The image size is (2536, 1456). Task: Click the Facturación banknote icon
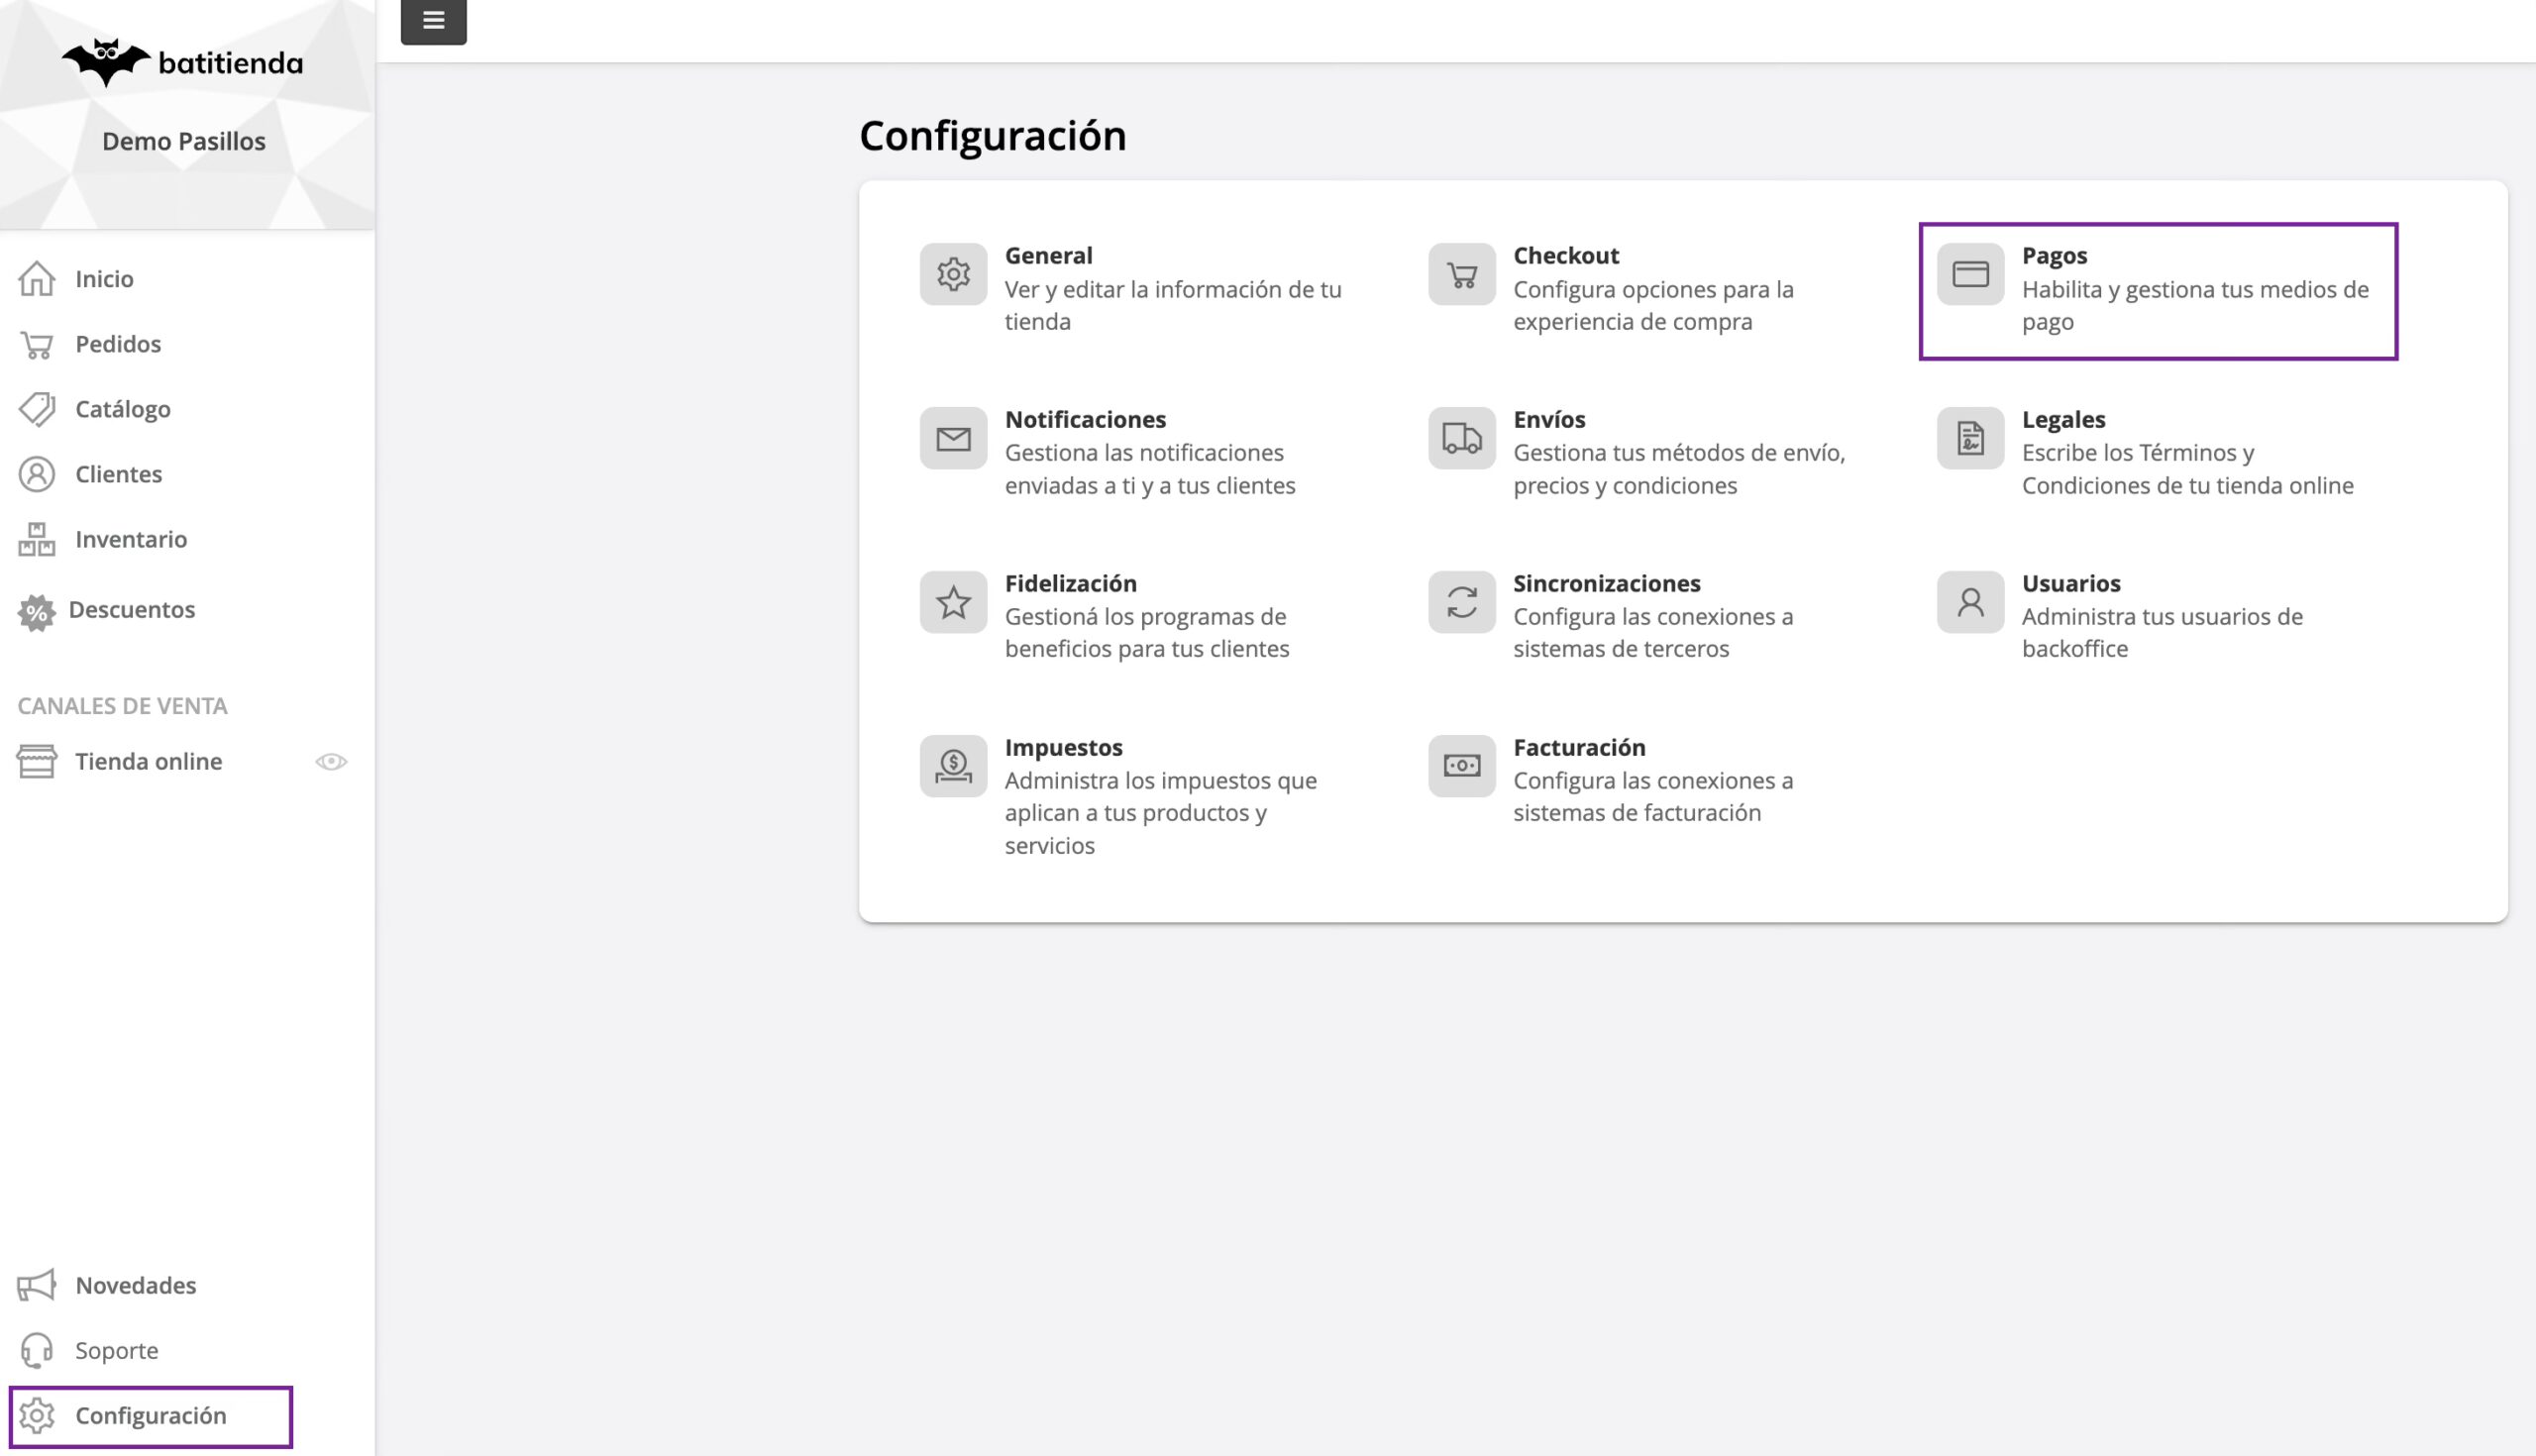1461,766
